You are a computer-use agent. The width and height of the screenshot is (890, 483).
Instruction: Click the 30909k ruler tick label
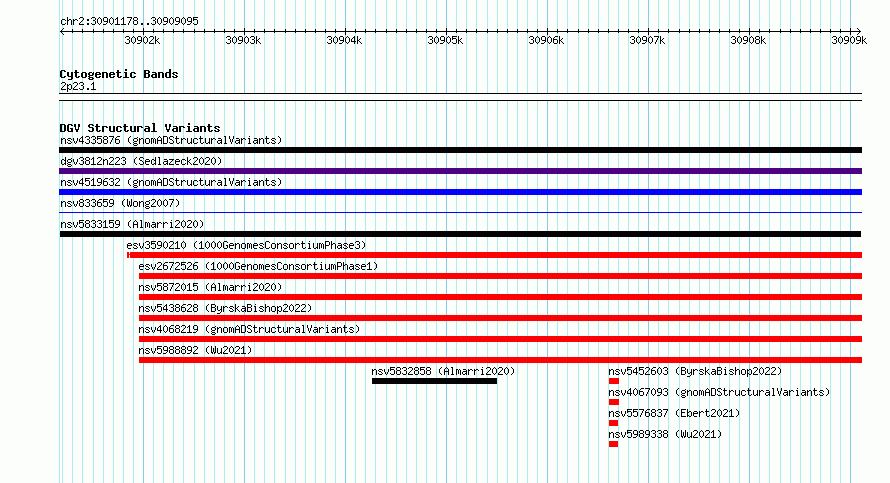point(849,40)
